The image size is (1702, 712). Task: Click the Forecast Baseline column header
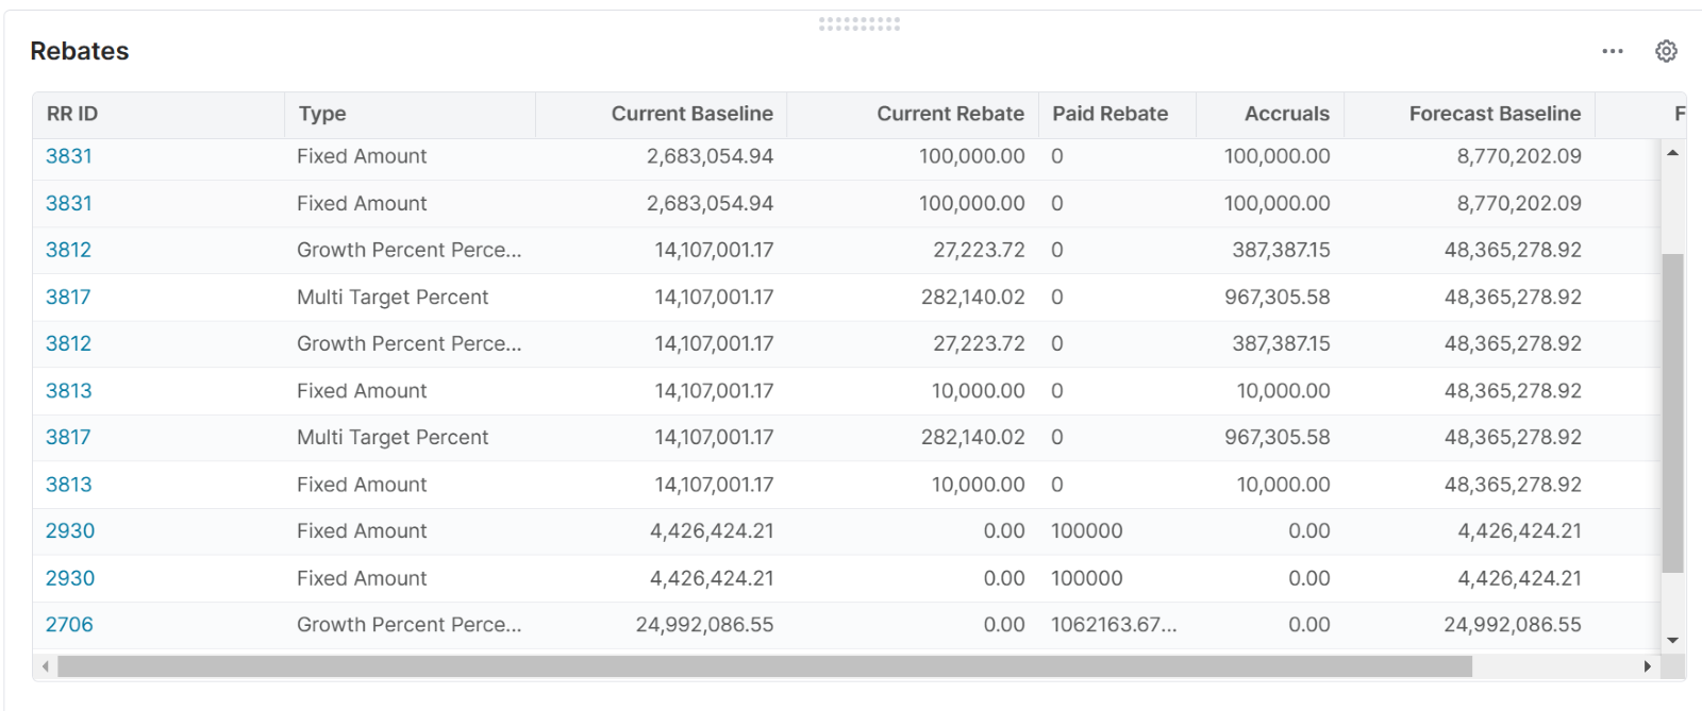tap(1494, 114)
